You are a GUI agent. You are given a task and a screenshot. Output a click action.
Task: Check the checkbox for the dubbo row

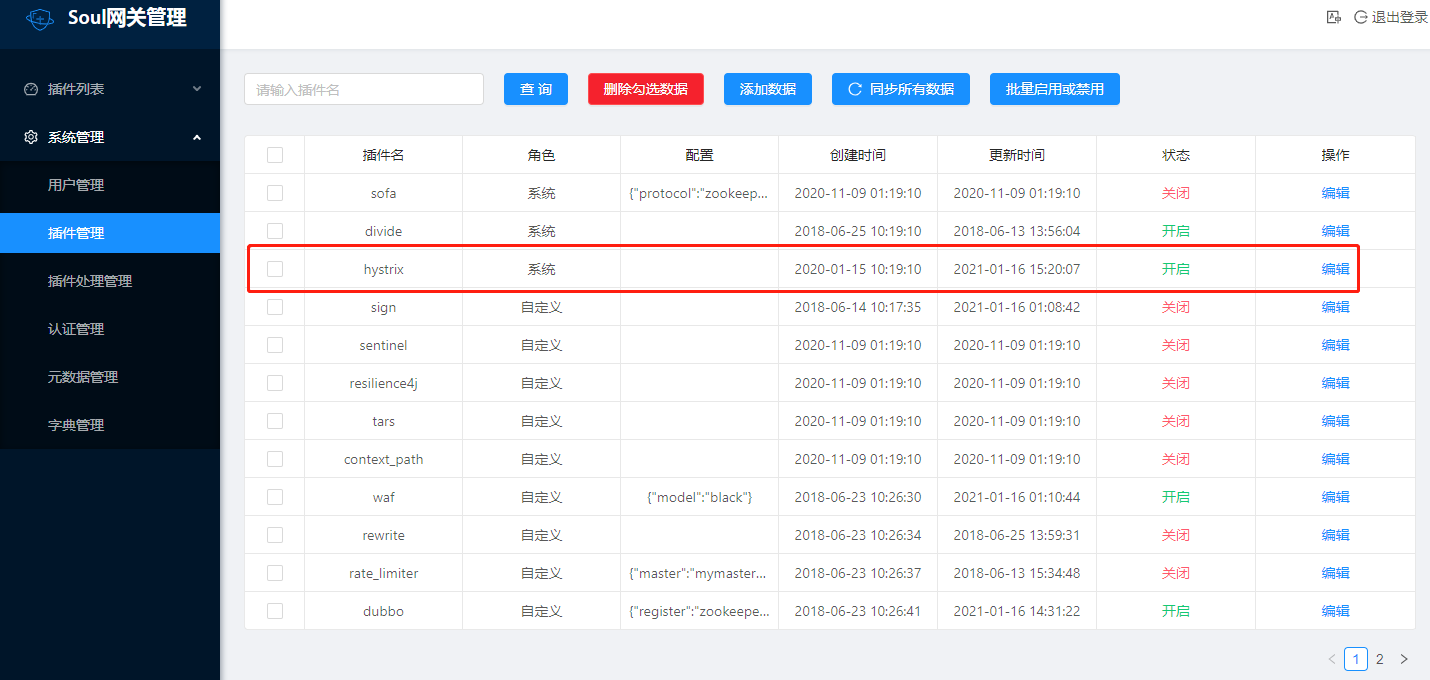click(x=275, y=610)
